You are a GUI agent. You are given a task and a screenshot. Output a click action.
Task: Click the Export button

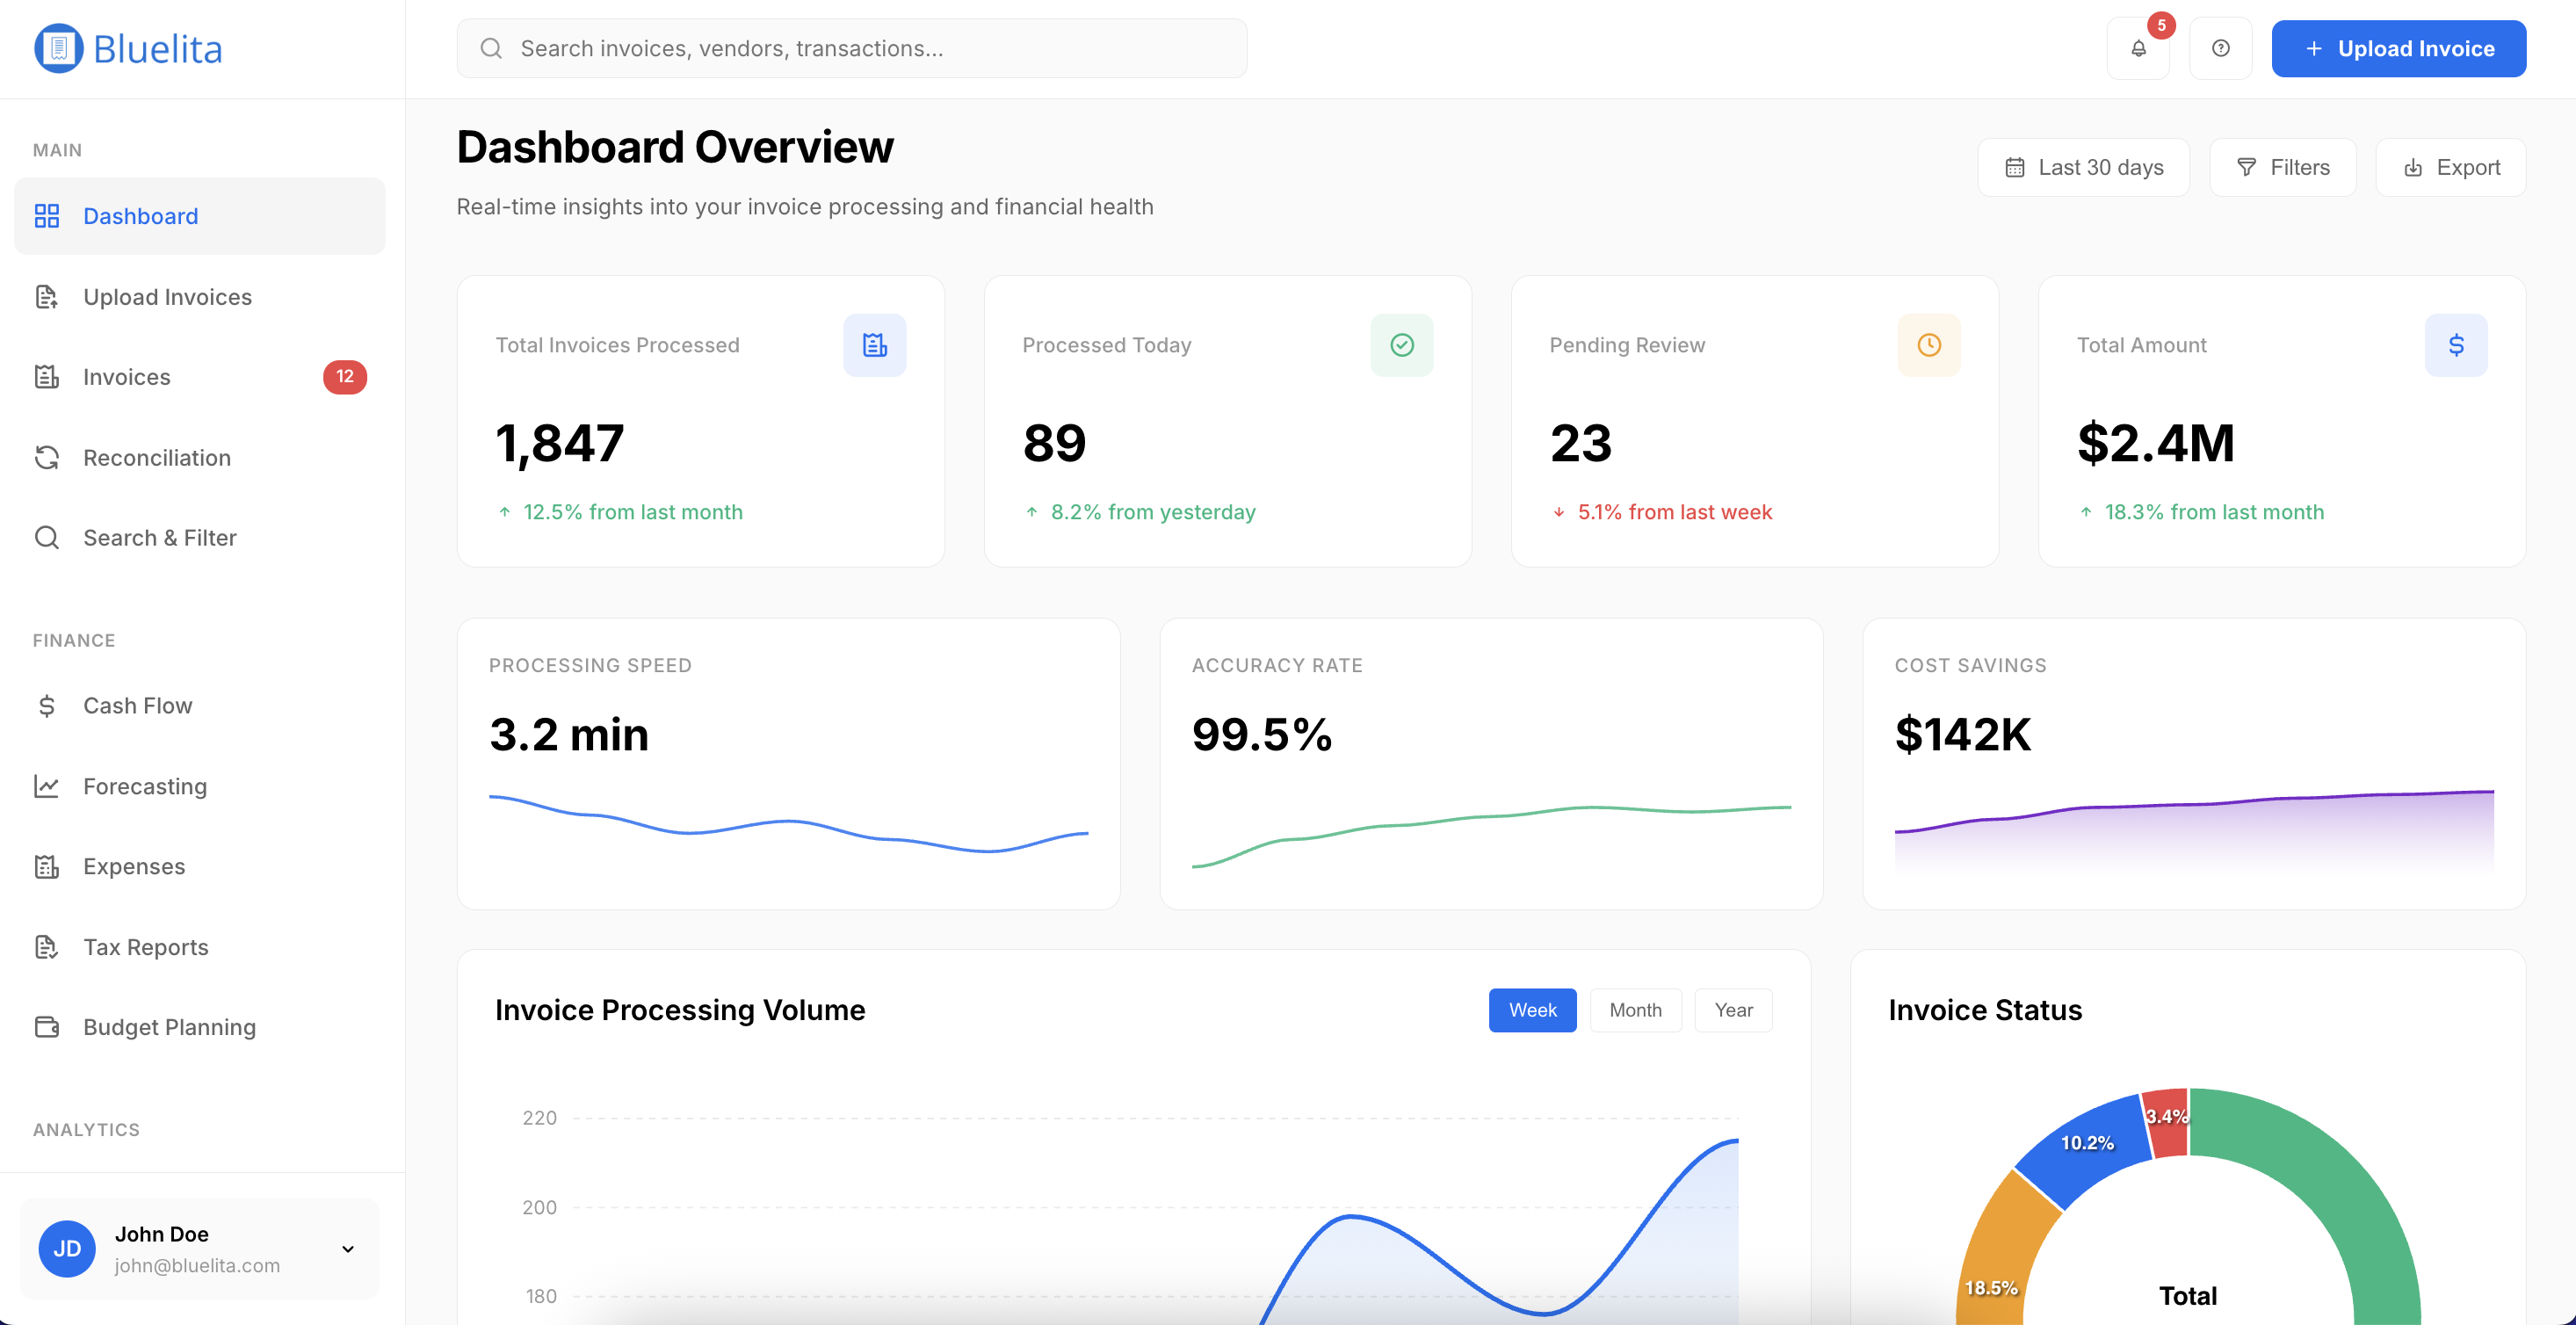pos(2450,167)
